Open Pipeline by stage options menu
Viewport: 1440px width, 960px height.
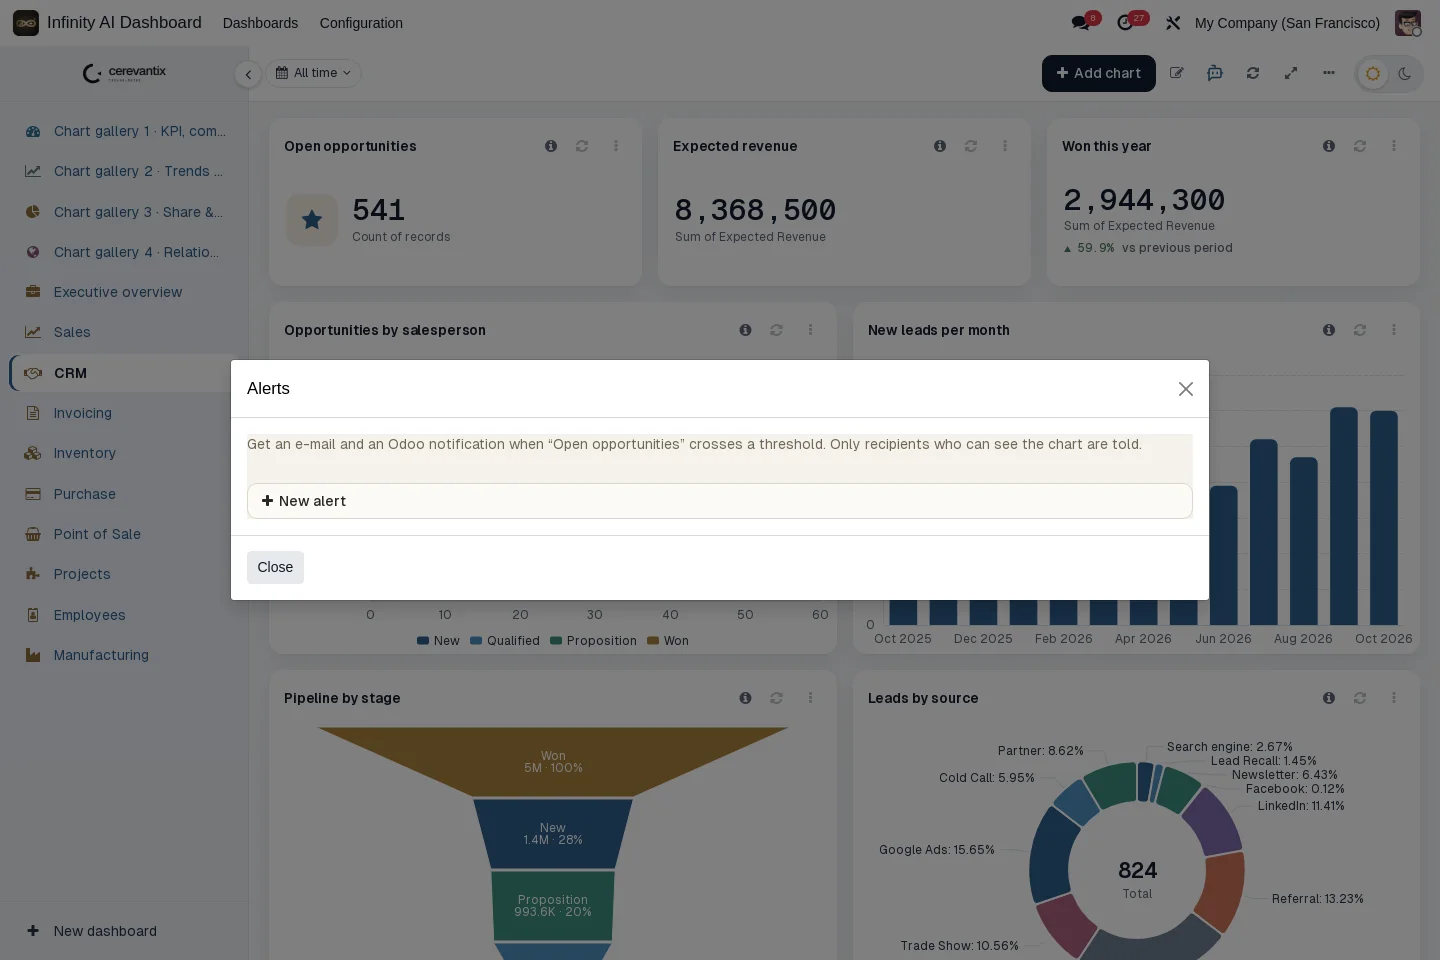(x=810, y=698)
